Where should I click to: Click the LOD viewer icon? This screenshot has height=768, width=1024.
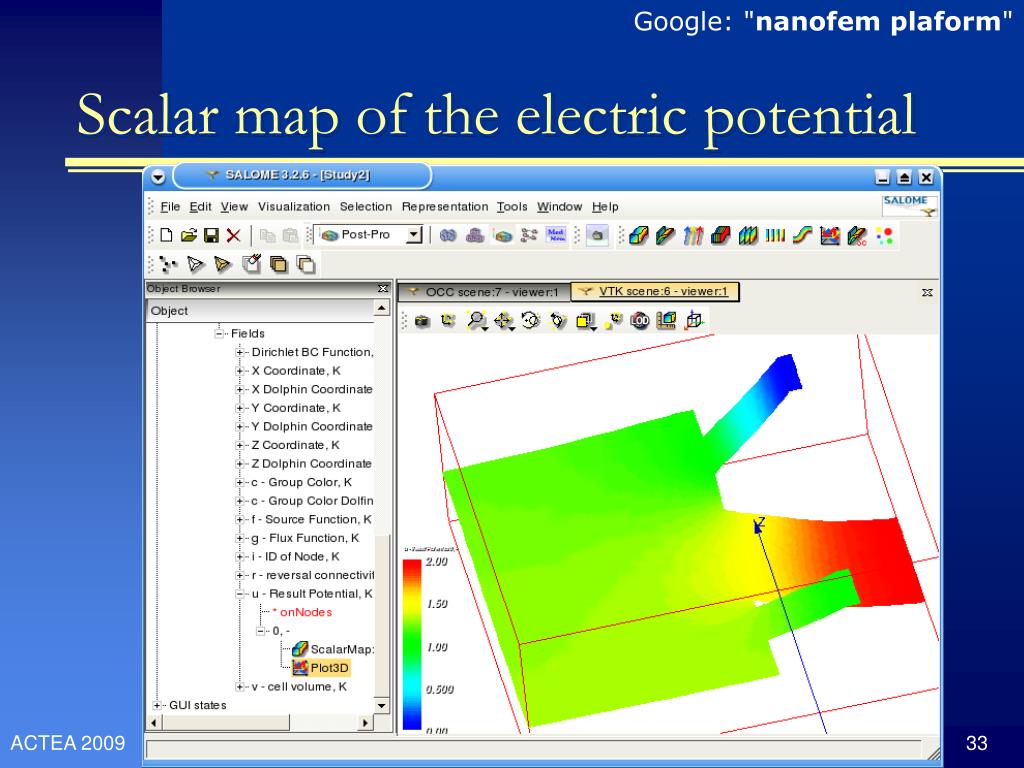[x=640, y=321]
